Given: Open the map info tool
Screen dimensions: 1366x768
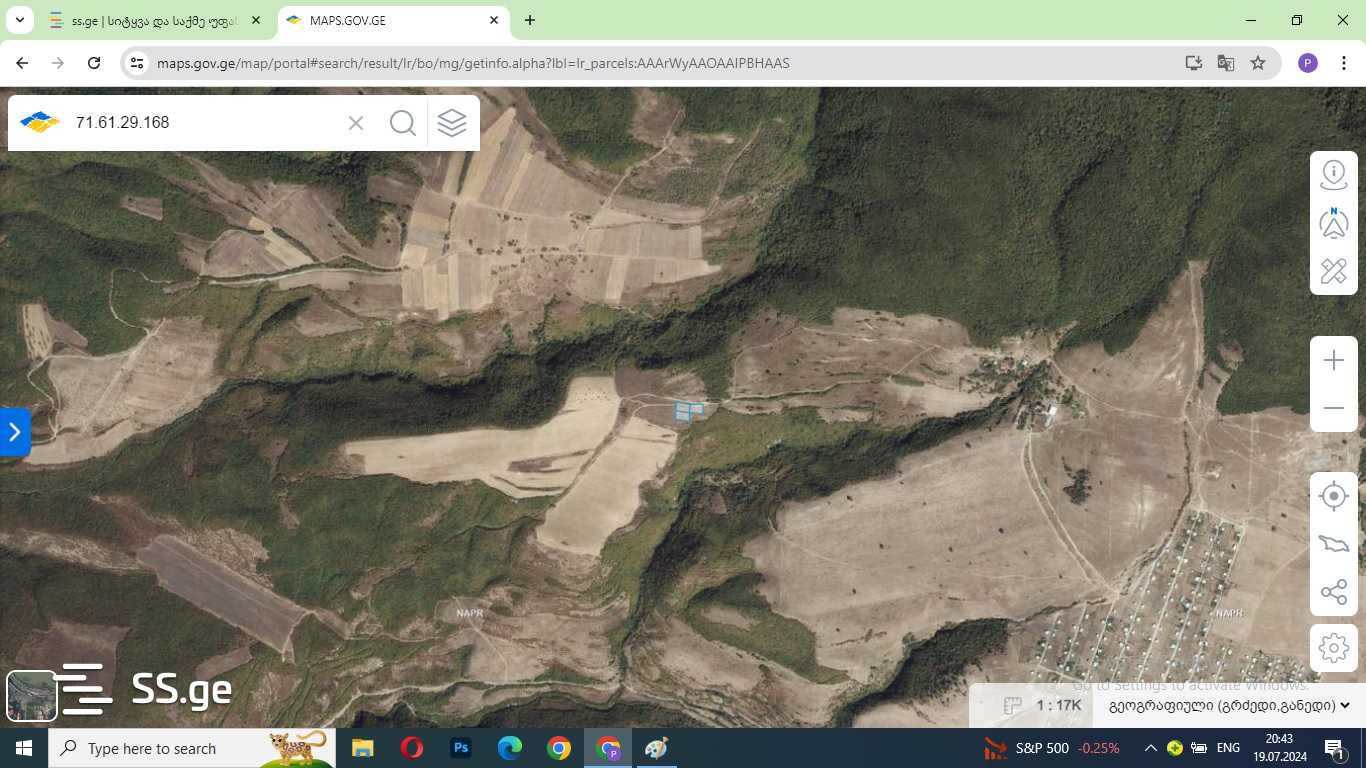Looking at the screenshot, I should (x=1333, y=174).
